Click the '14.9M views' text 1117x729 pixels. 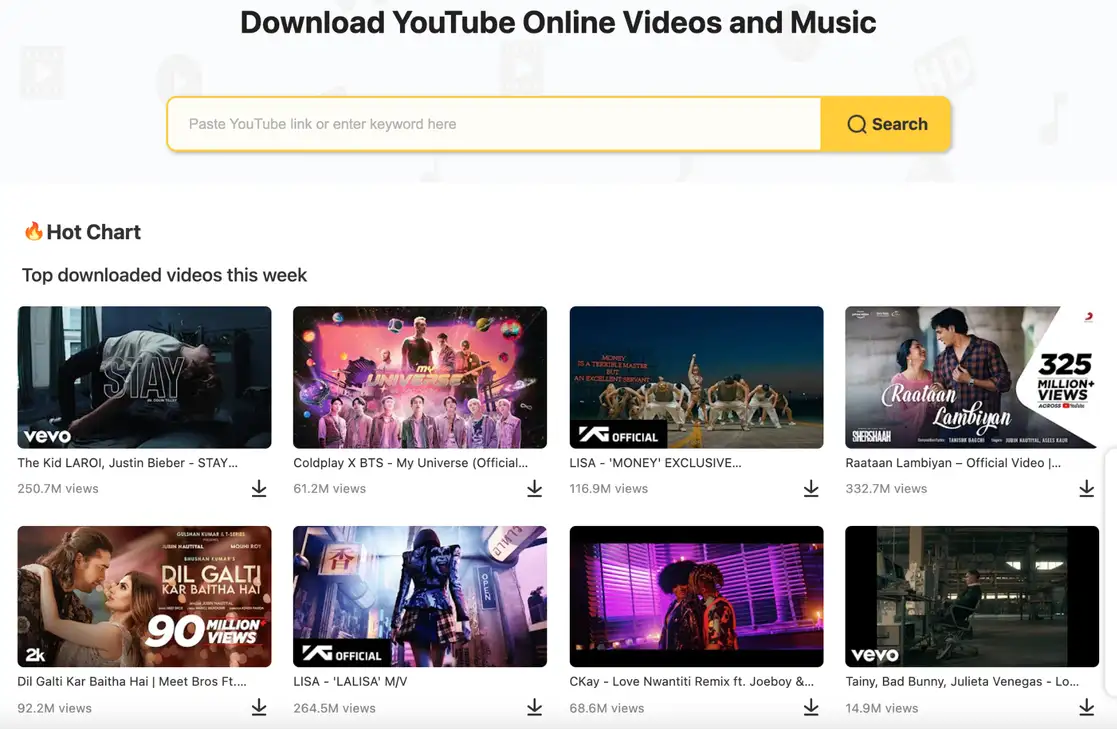(x=882, y=708)
